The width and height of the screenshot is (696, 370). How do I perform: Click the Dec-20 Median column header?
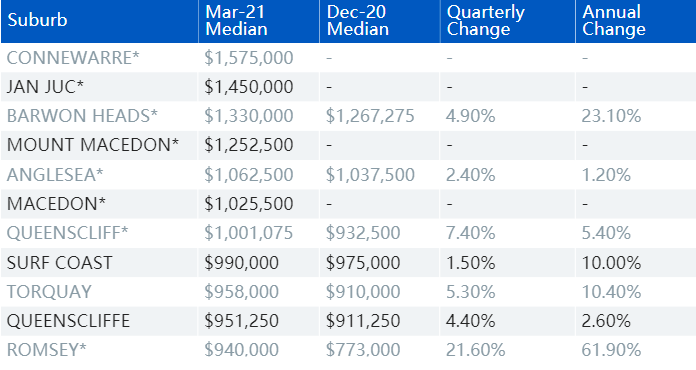point(358,20)
